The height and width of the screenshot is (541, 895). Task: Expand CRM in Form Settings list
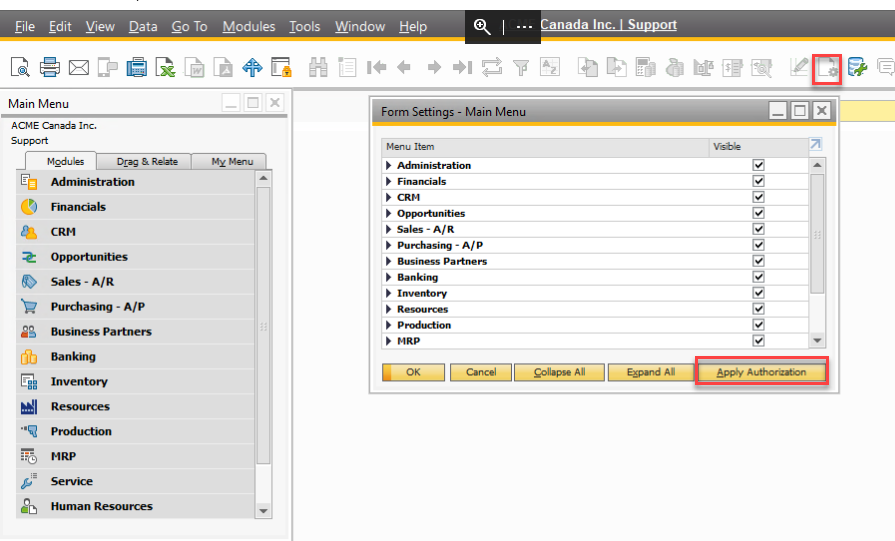tap(389, 197)
